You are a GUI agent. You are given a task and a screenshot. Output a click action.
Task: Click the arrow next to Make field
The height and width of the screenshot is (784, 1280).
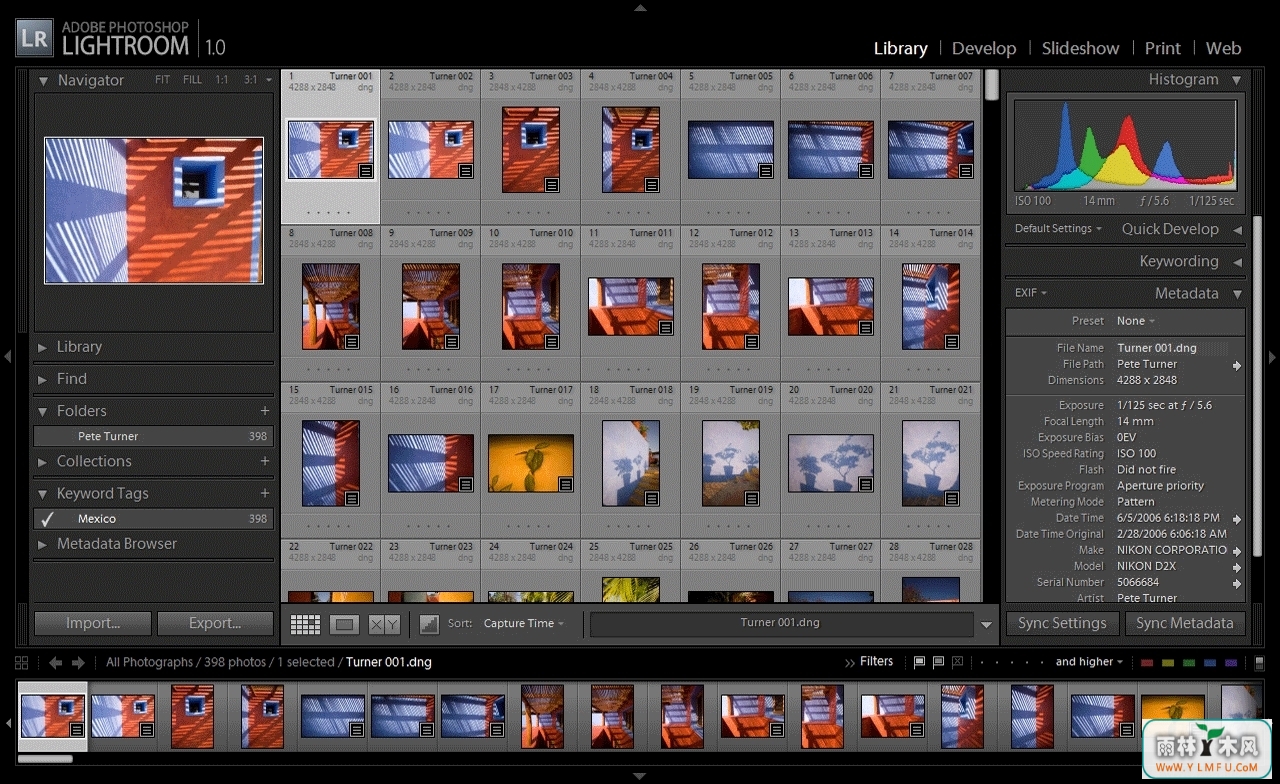(x=1237, y=551)
